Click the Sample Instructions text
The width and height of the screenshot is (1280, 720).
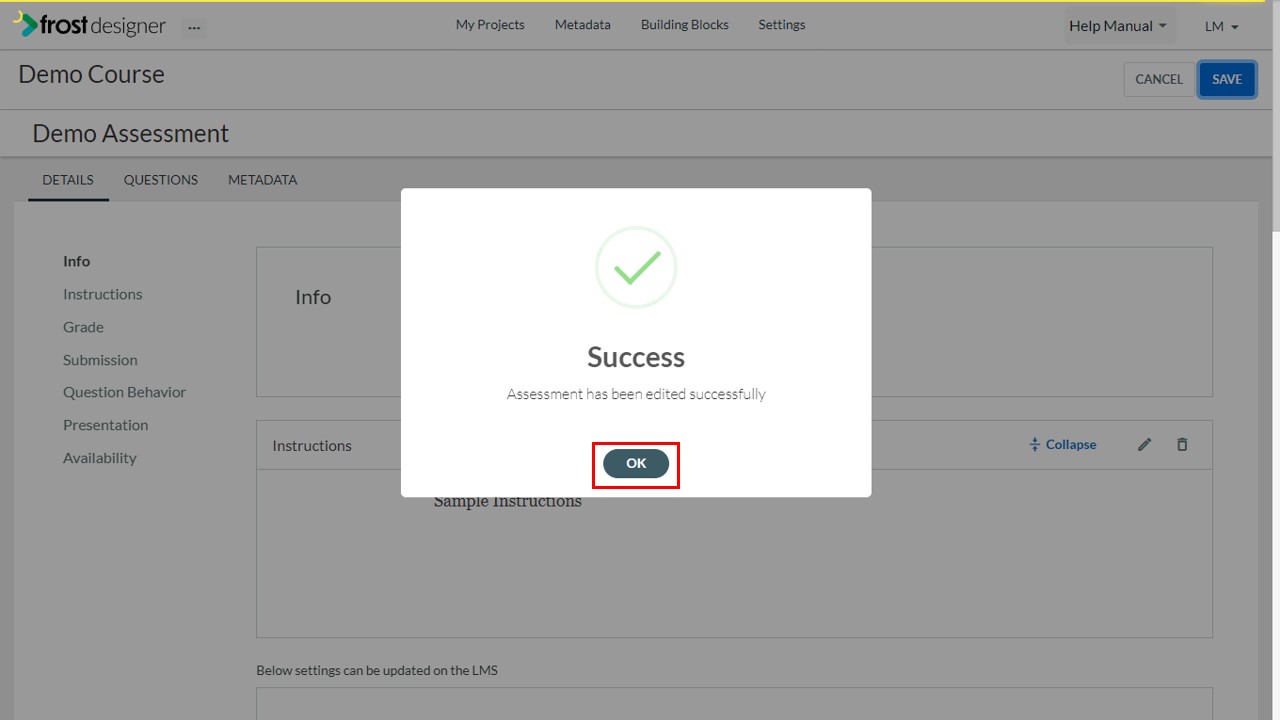pos(507,502)
